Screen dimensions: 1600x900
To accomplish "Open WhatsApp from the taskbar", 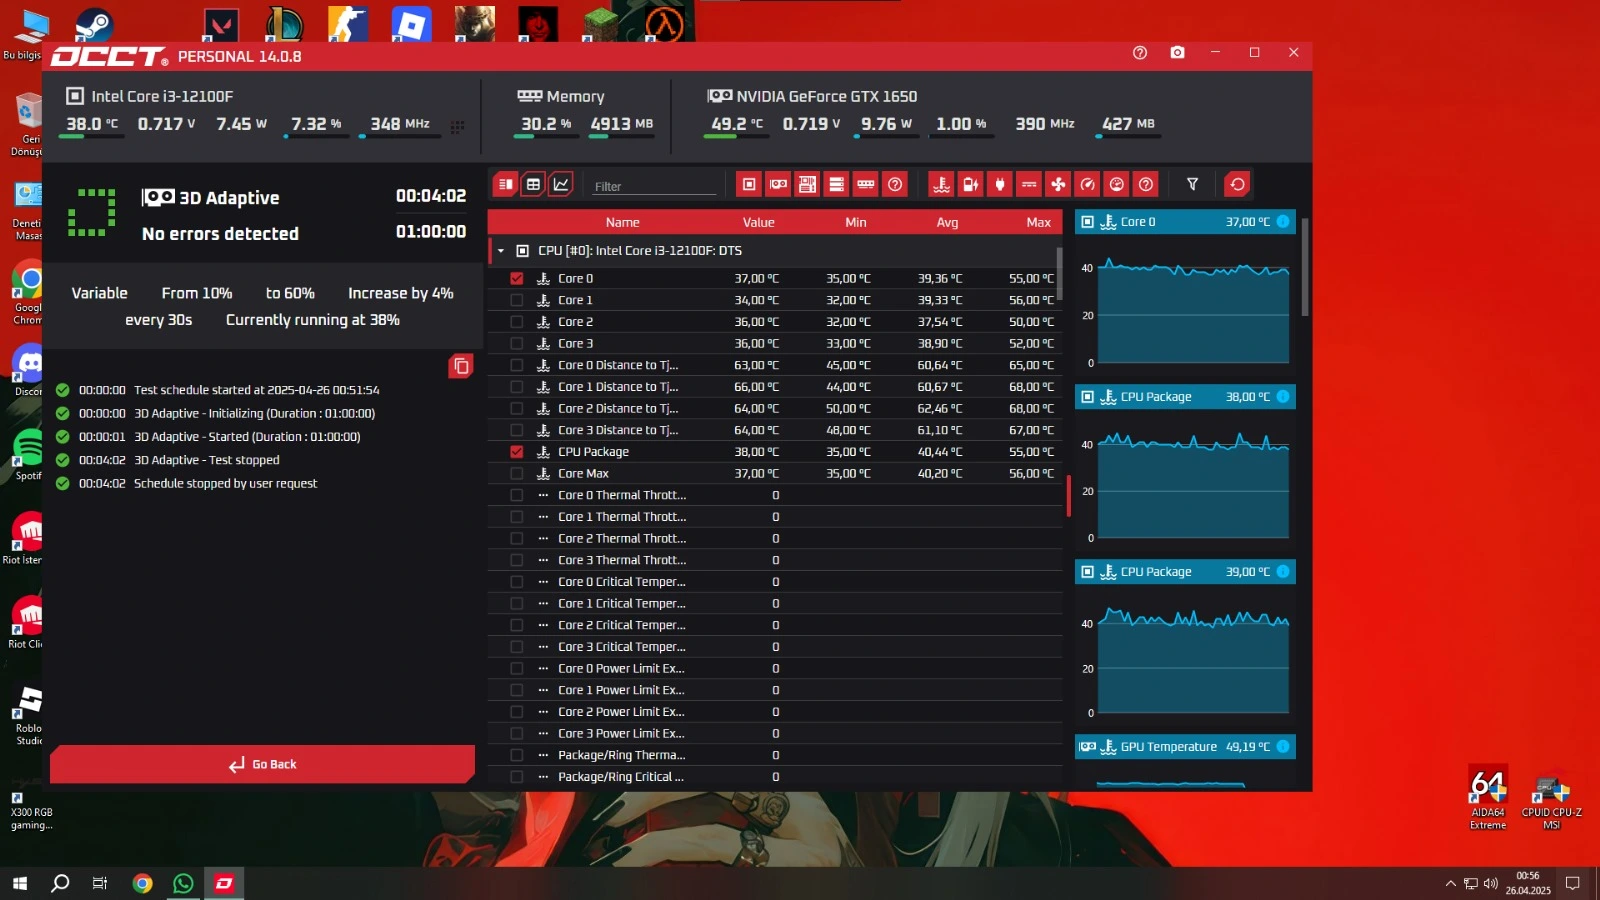I will pos(183,883).
